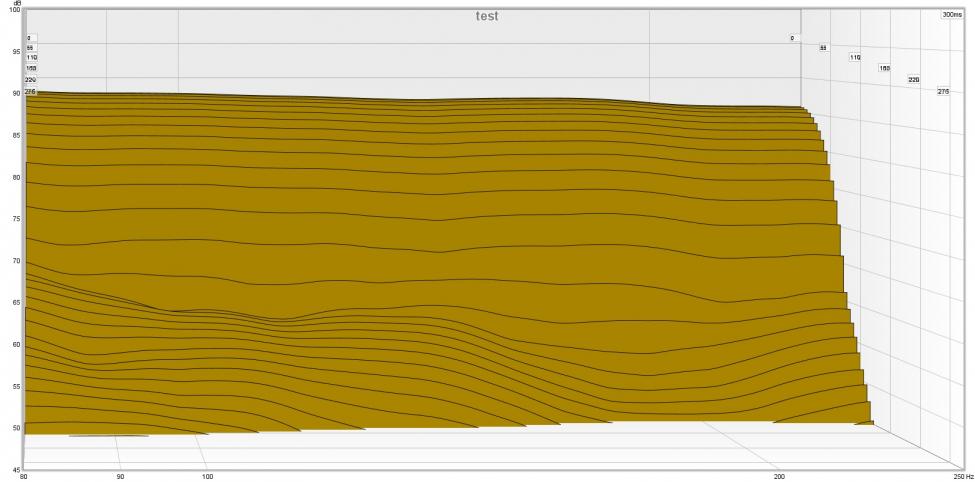Click the 220 marker on right depth axis
Image resolution: width=975 pixels, height=482 pixels.
[913, 80]
